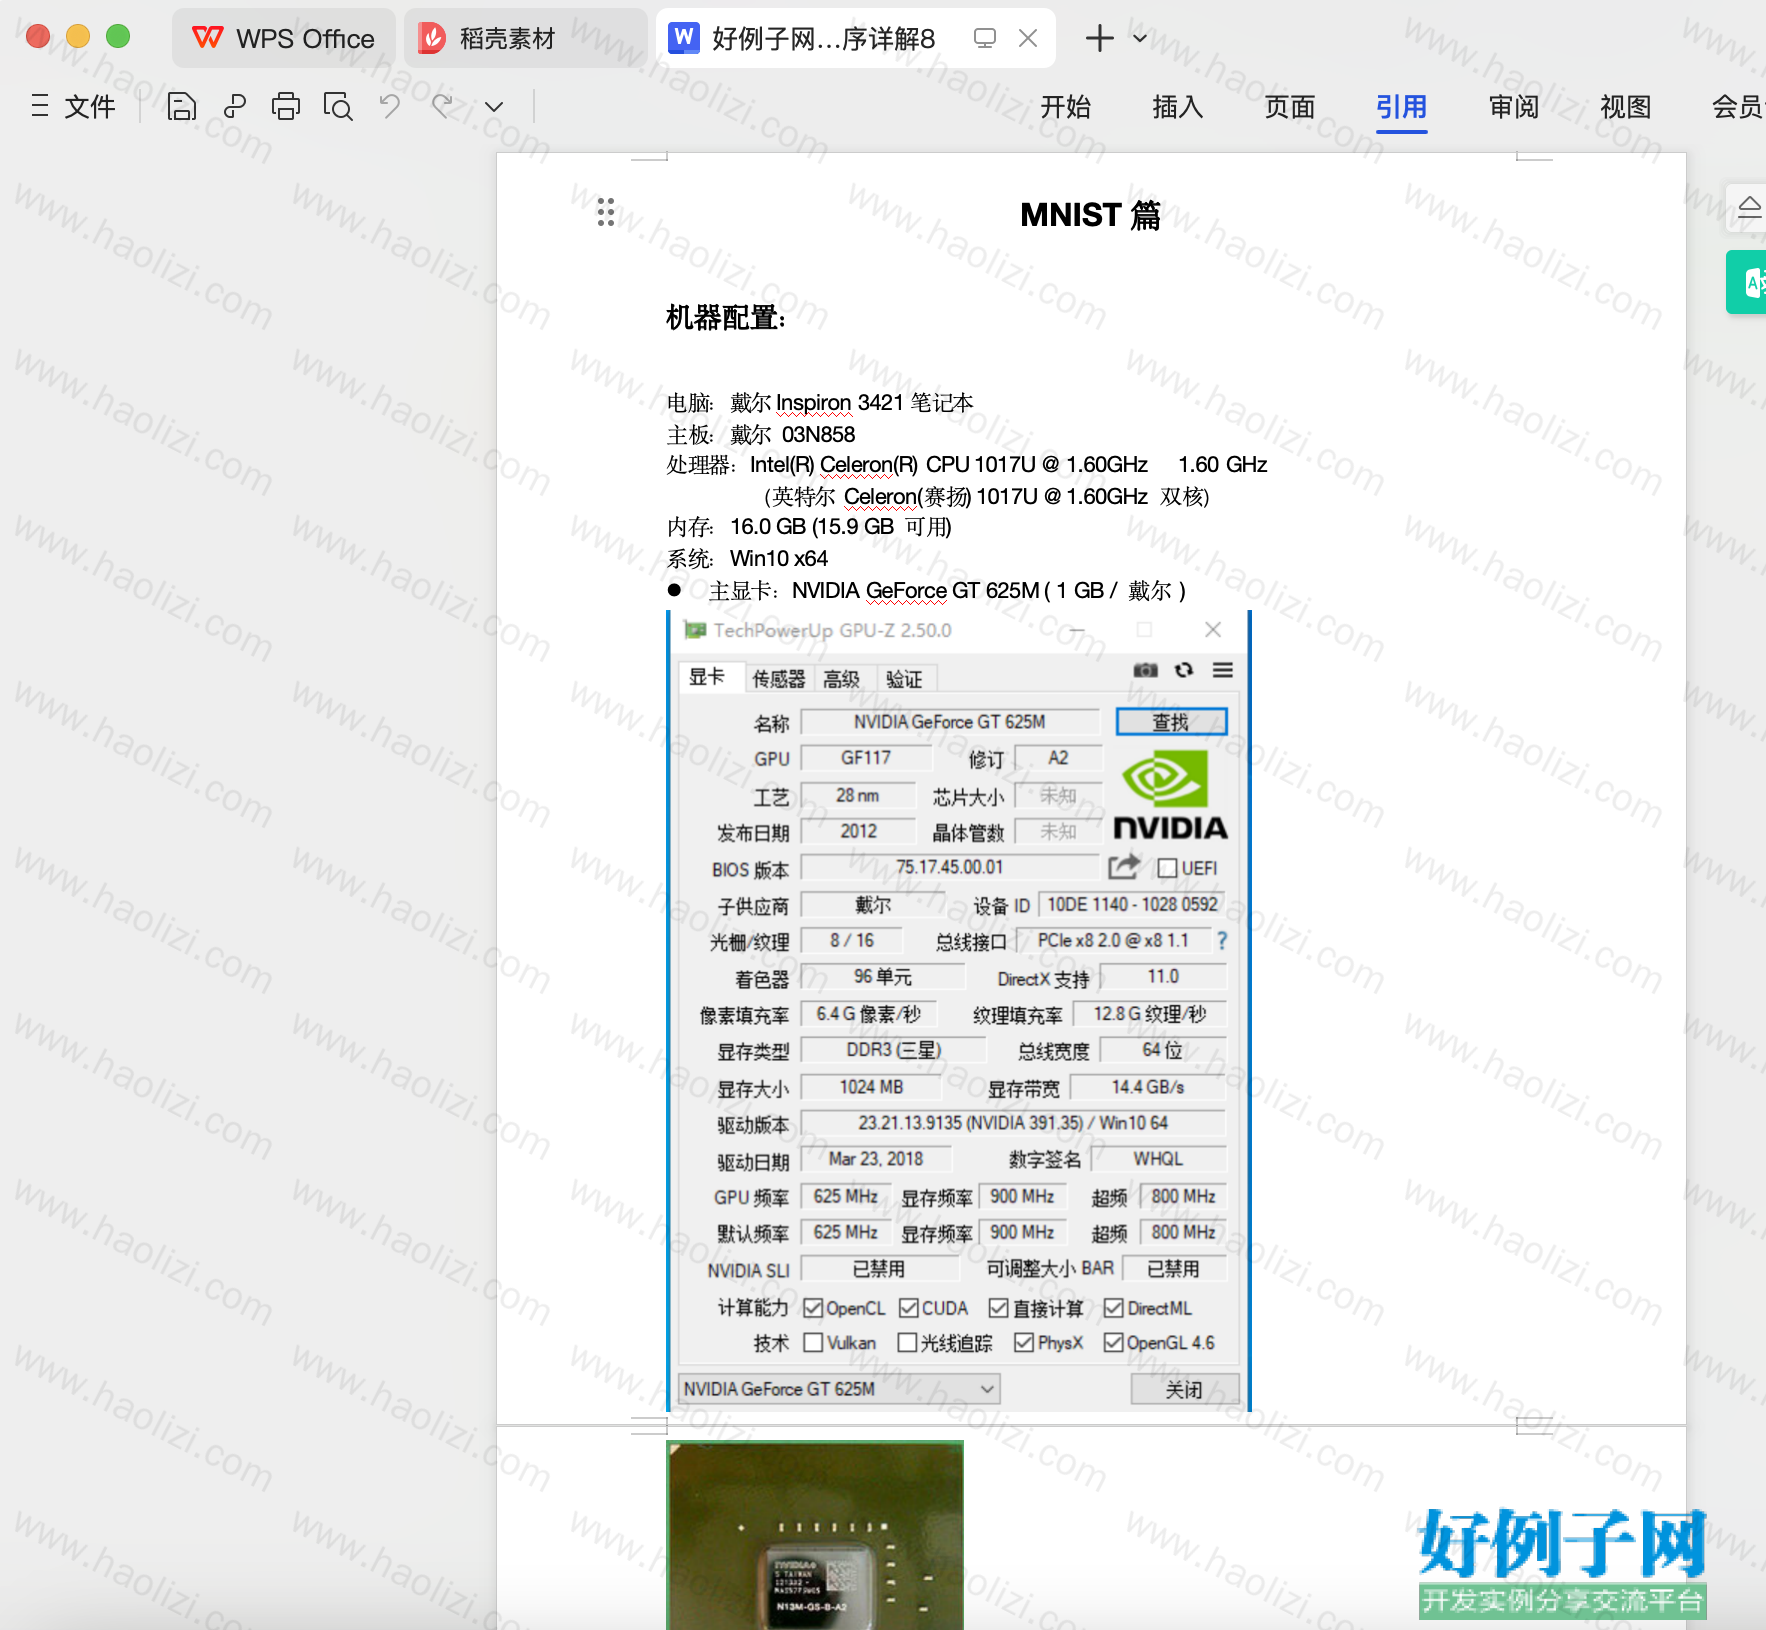Open the new tab dropdown arrow
Viewport: 1766px width, 1630px height.
click(x=1140, y=38)
